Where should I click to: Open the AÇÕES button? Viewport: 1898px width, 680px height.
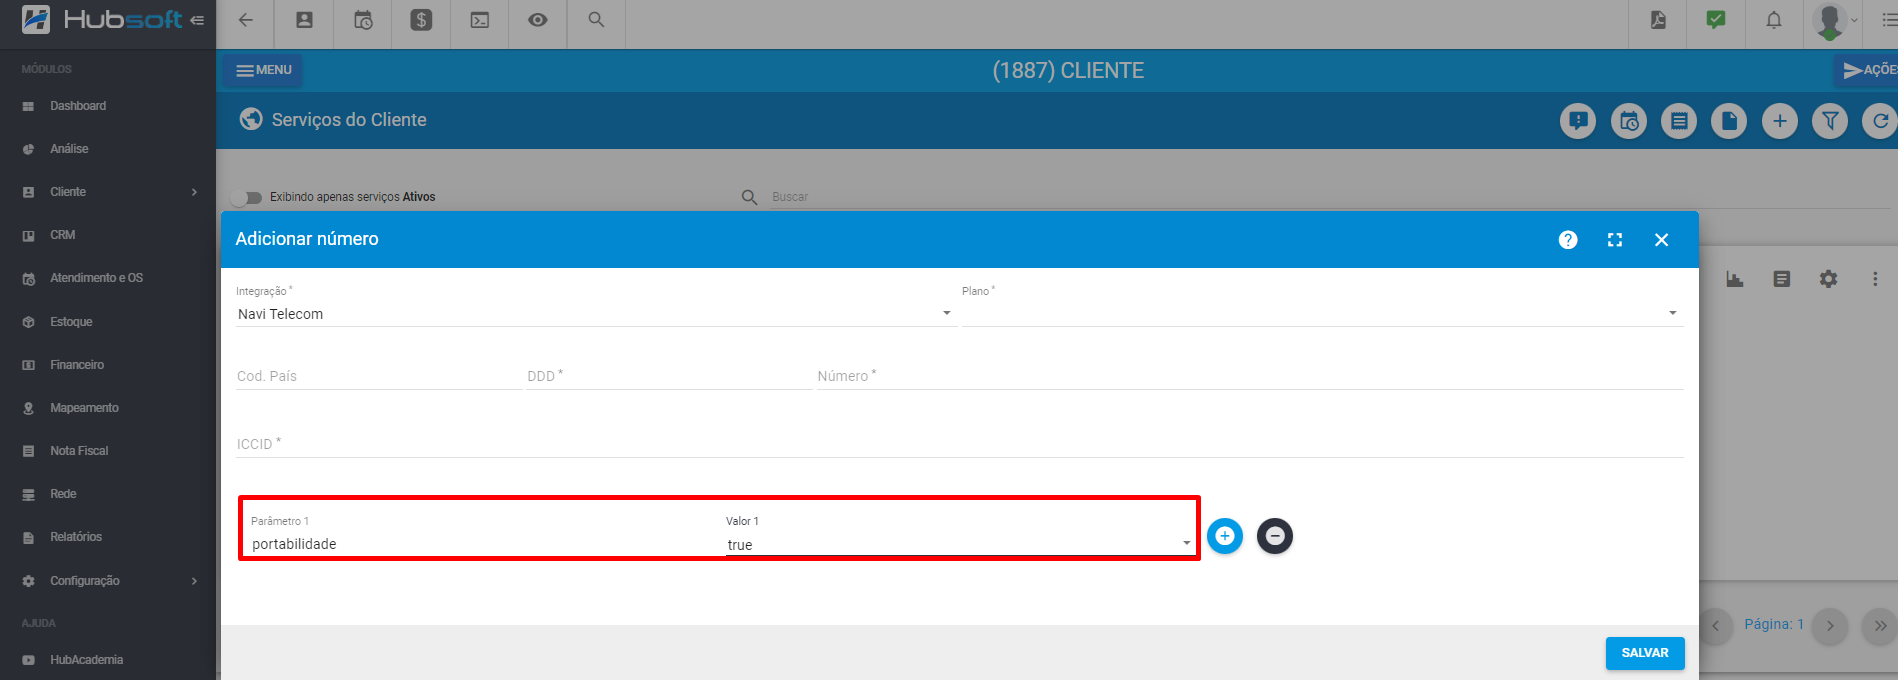(x=1867, y=70)
